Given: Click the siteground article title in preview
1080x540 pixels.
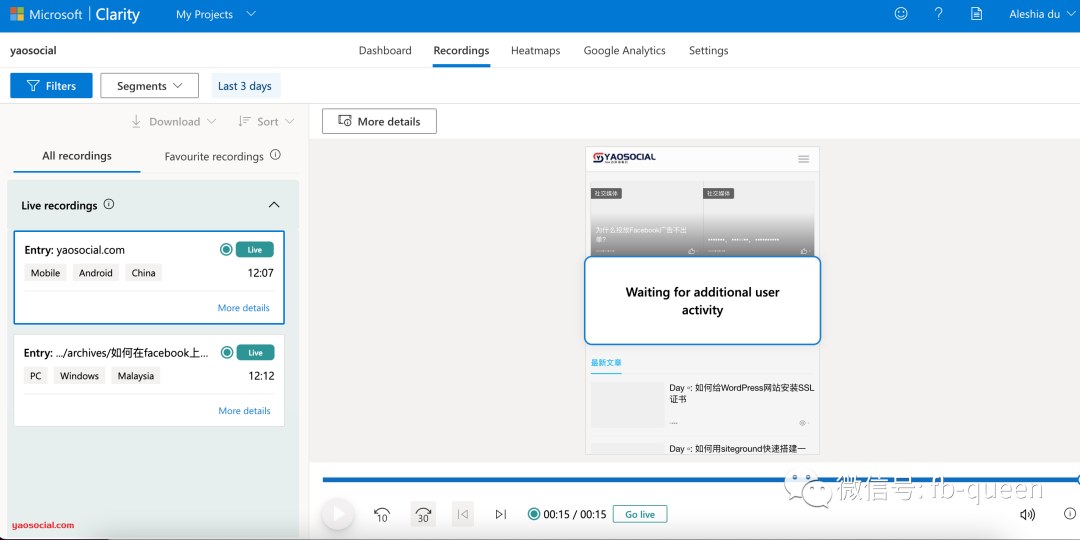Looking at the screenshot, I should [x=736, y=448].
